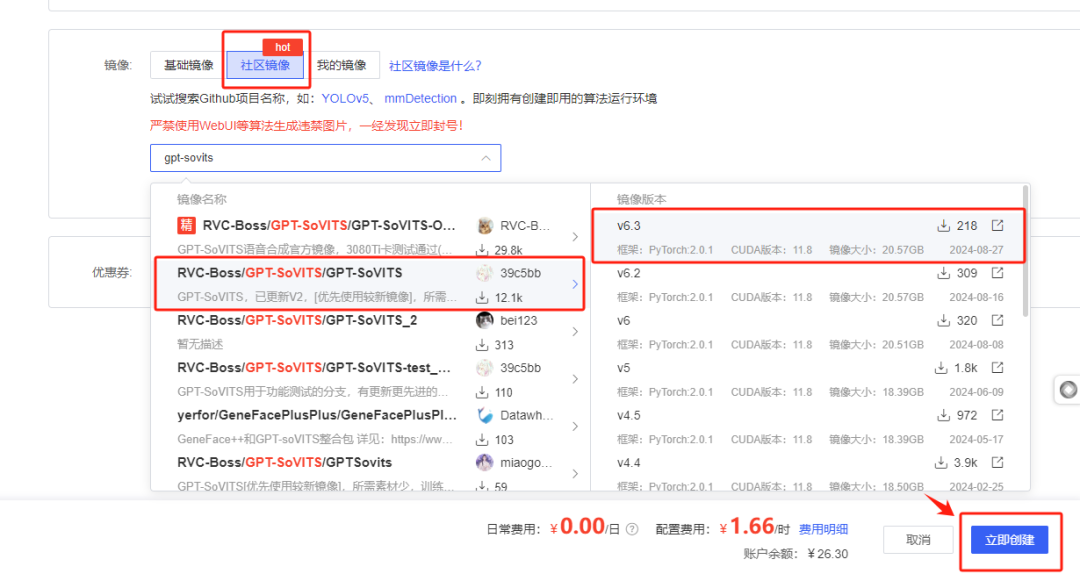Expand GPT-SoVITS-test image chevron
Viewport: 1080px width, 581px height.
tap(575, 379)
